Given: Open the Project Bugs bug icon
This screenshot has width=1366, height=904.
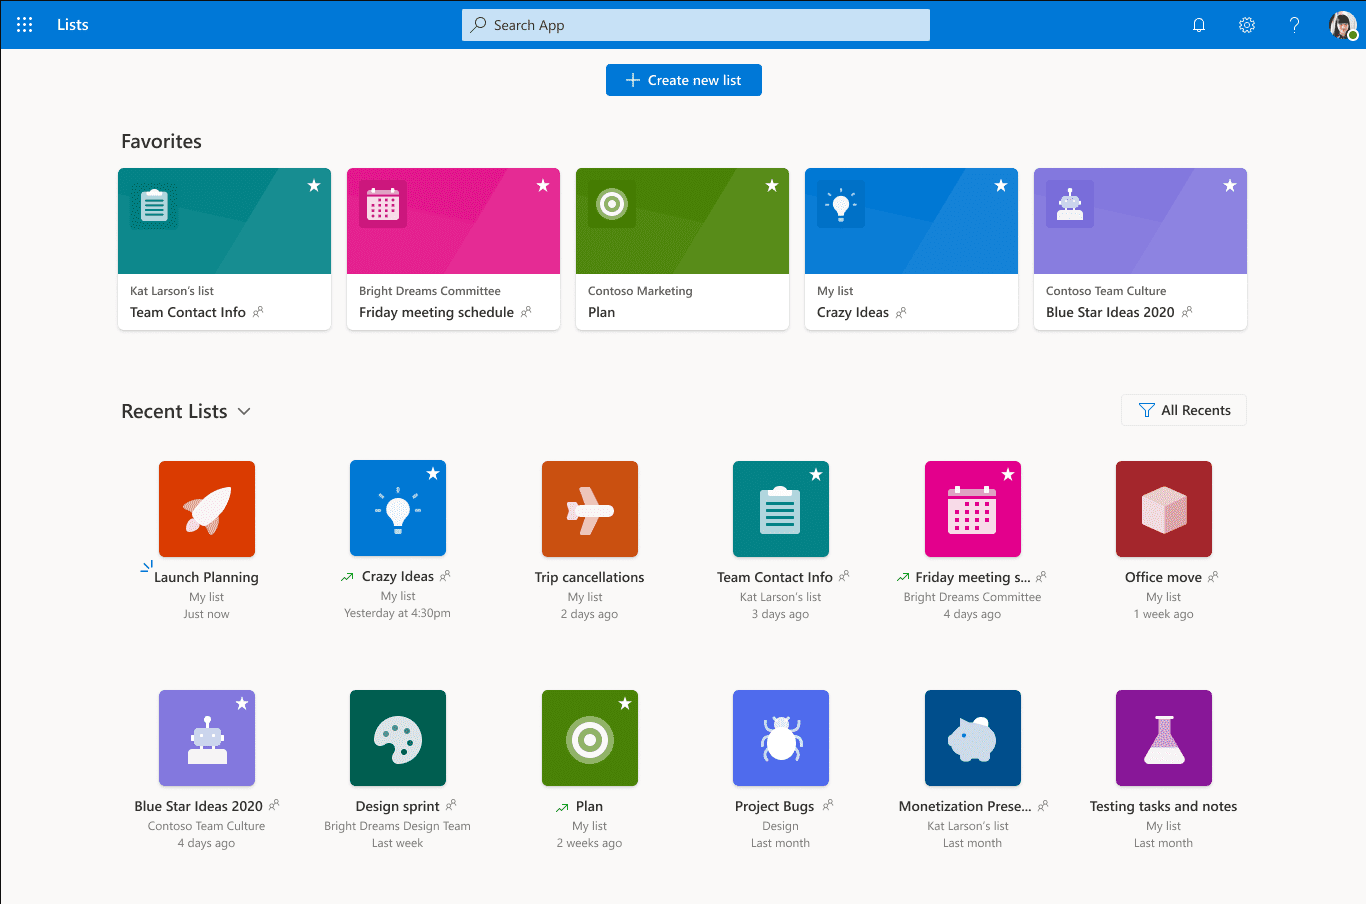Looking at the screenshot, I should 781,738.
